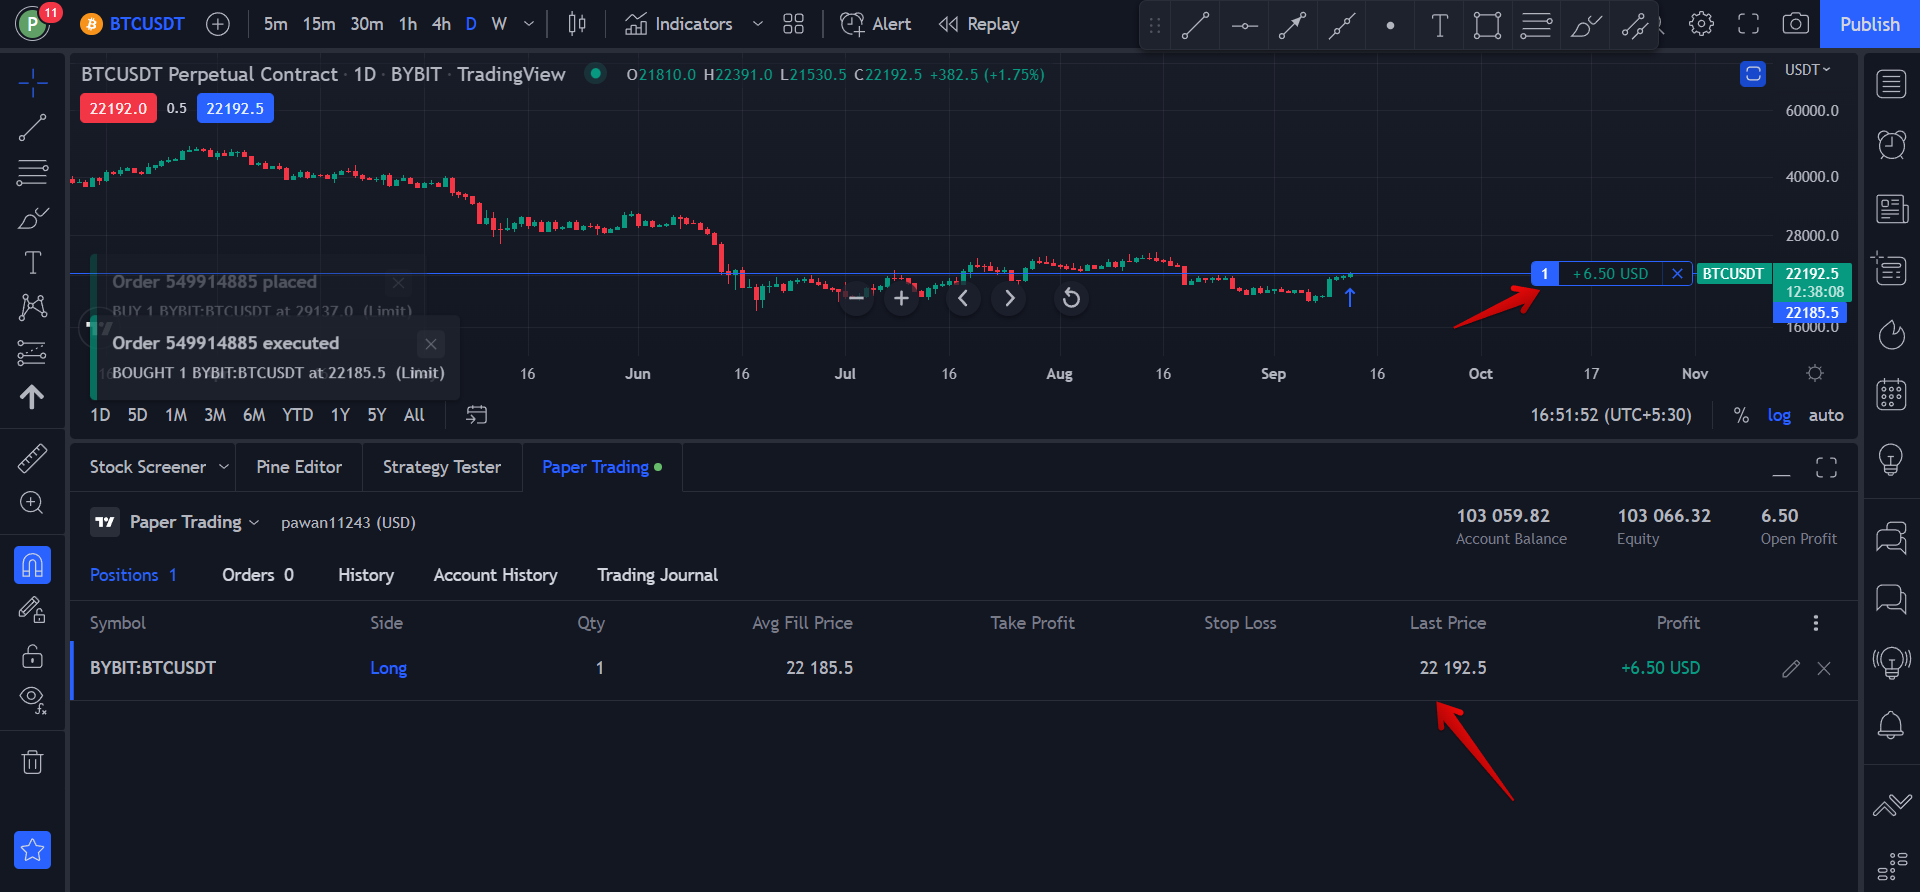This screenshot has width=1920, height=892.
Task: Open the BTCUSDT symbol search
Action: [133, 24]
